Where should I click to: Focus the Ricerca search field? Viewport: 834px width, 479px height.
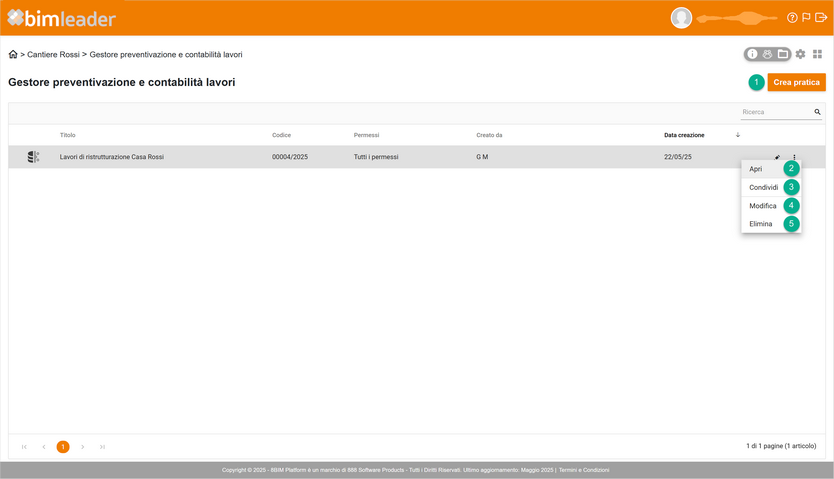tap(777, 112)
